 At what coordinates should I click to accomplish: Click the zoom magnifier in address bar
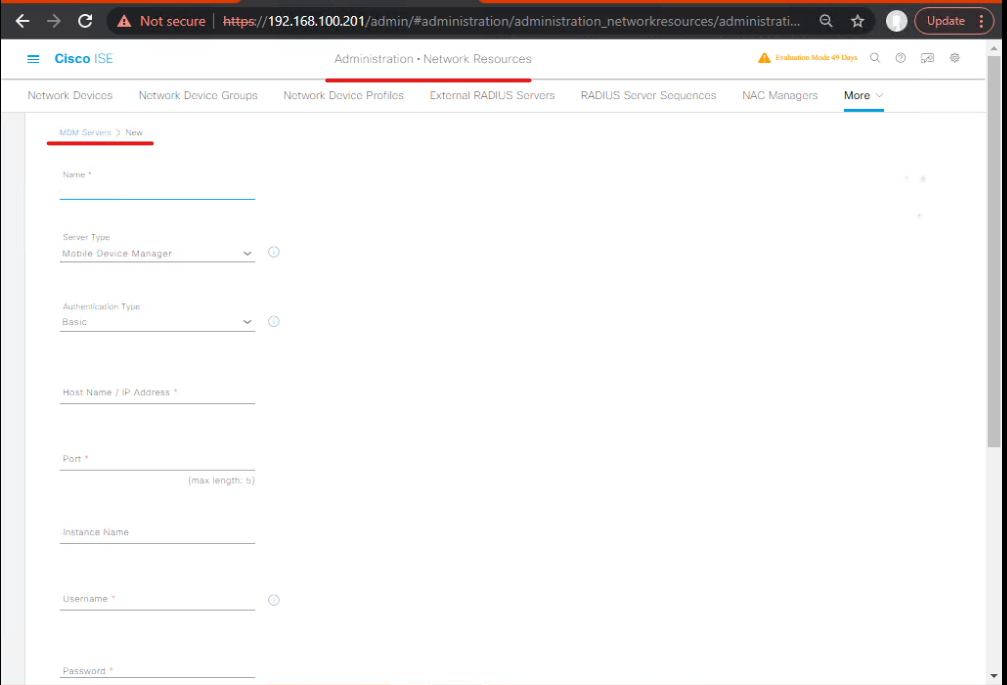click(x=826, y=21)
